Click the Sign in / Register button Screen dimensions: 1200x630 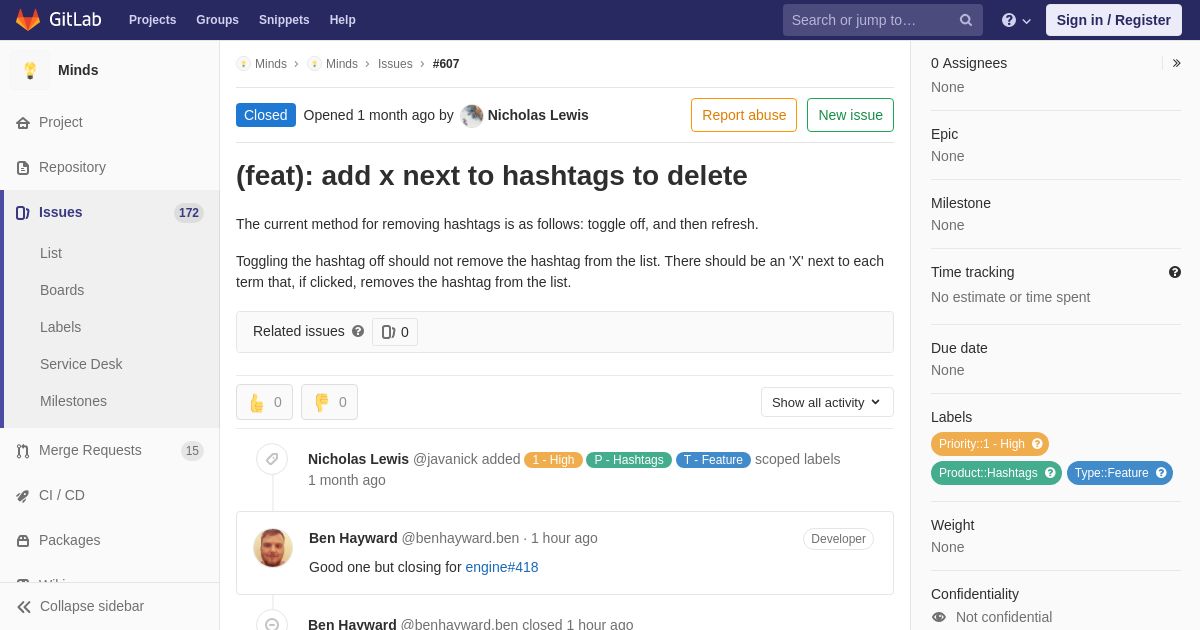coord(1113,20)
